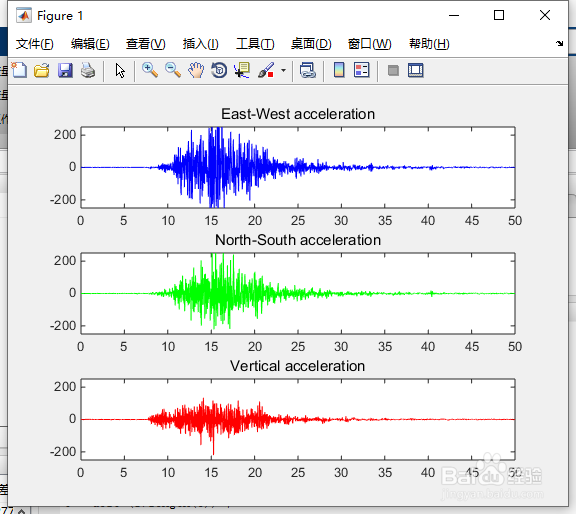Open the 工具(T) menu
The image size is (576, 514).
pos(255,44)
